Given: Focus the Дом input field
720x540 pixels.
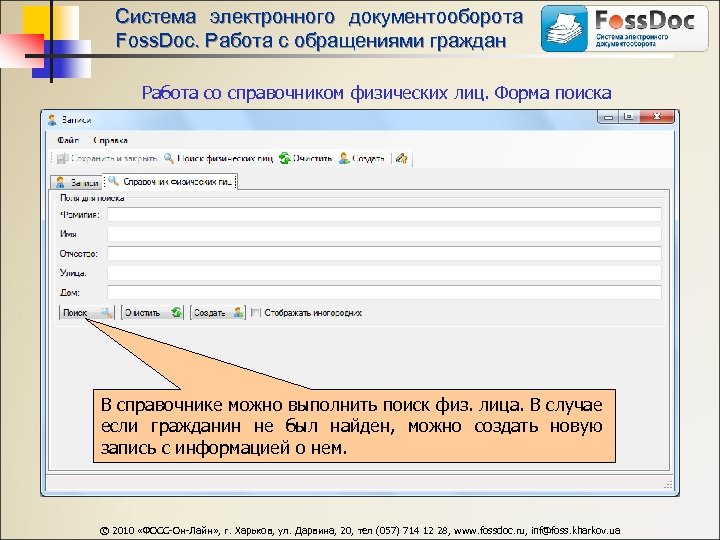Looking at the screenshot, I should click(x=384, y=292).
